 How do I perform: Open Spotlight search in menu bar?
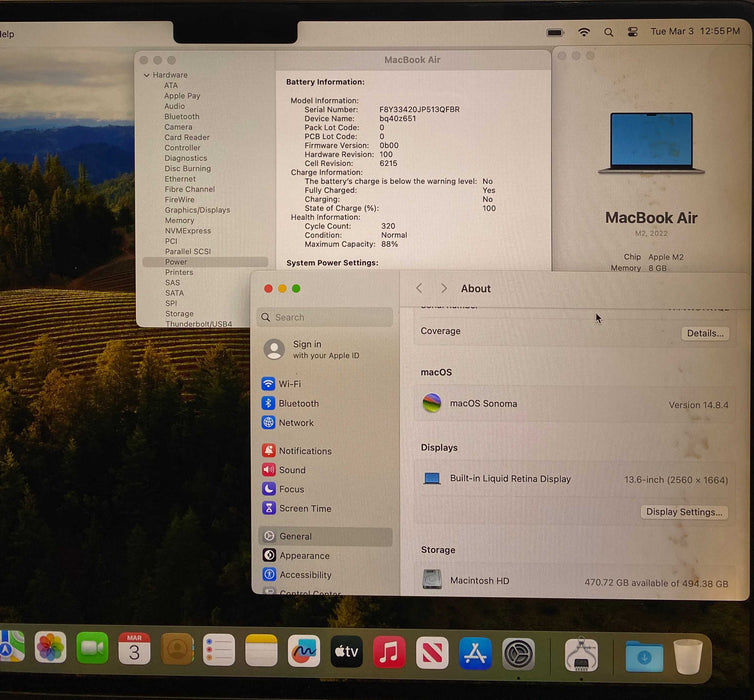608,32
